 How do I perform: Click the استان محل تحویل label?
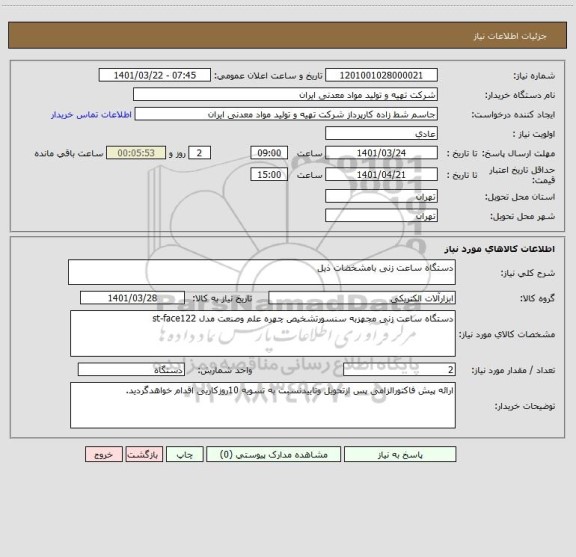coord(520,197)
